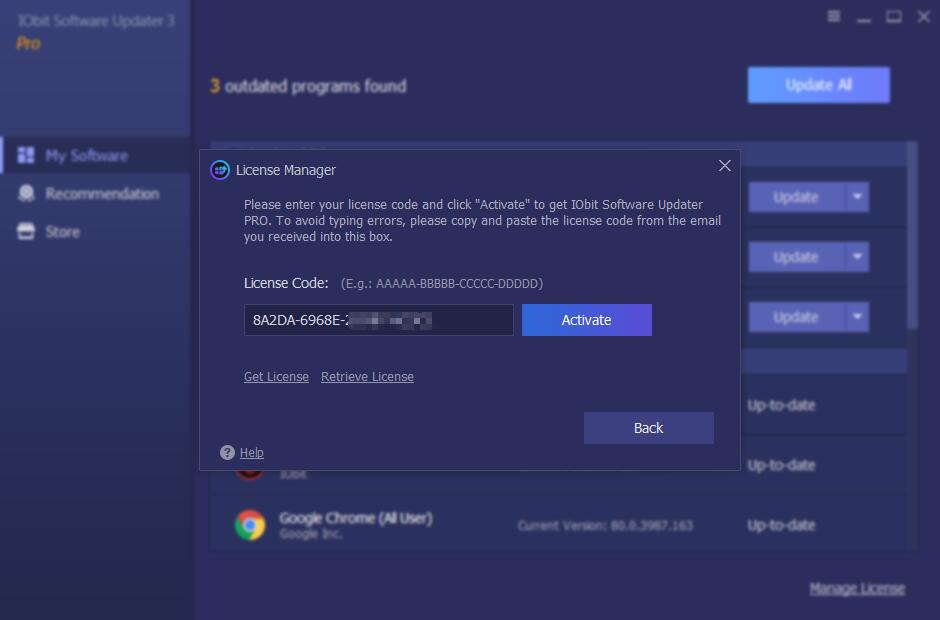This screenshot has height=620, width=940.
Task: Expand the third Update dropdown arrow
Action: 857,317
